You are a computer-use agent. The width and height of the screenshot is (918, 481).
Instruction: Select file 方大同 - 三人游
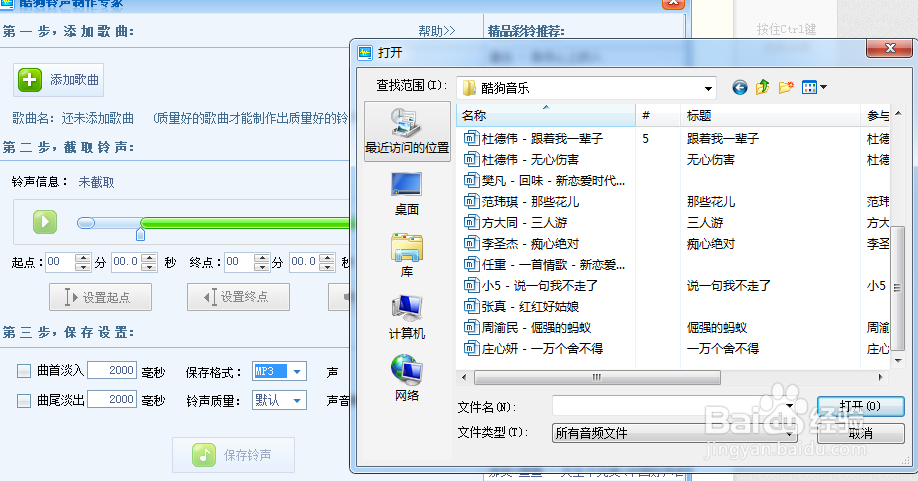pyautogui.click(x=515, y=223)
